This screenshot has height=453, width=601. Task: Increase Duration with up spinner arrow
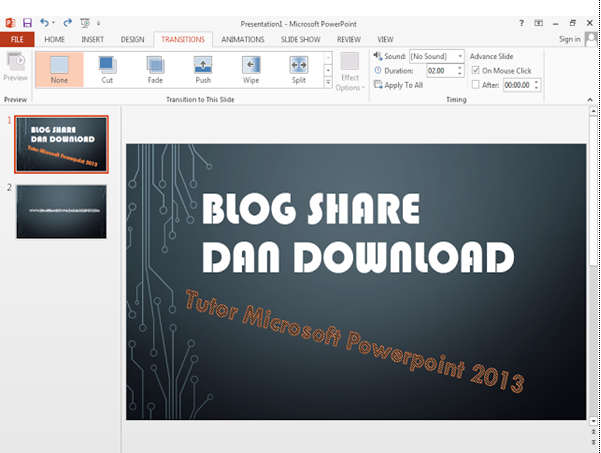click(460, 67)
